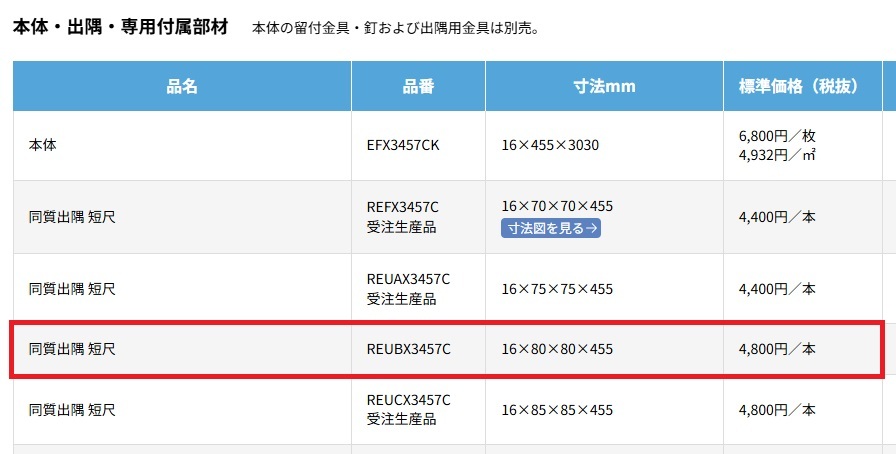Click the 16×80×80×455 dimension cell

click(x=557, y=349)
